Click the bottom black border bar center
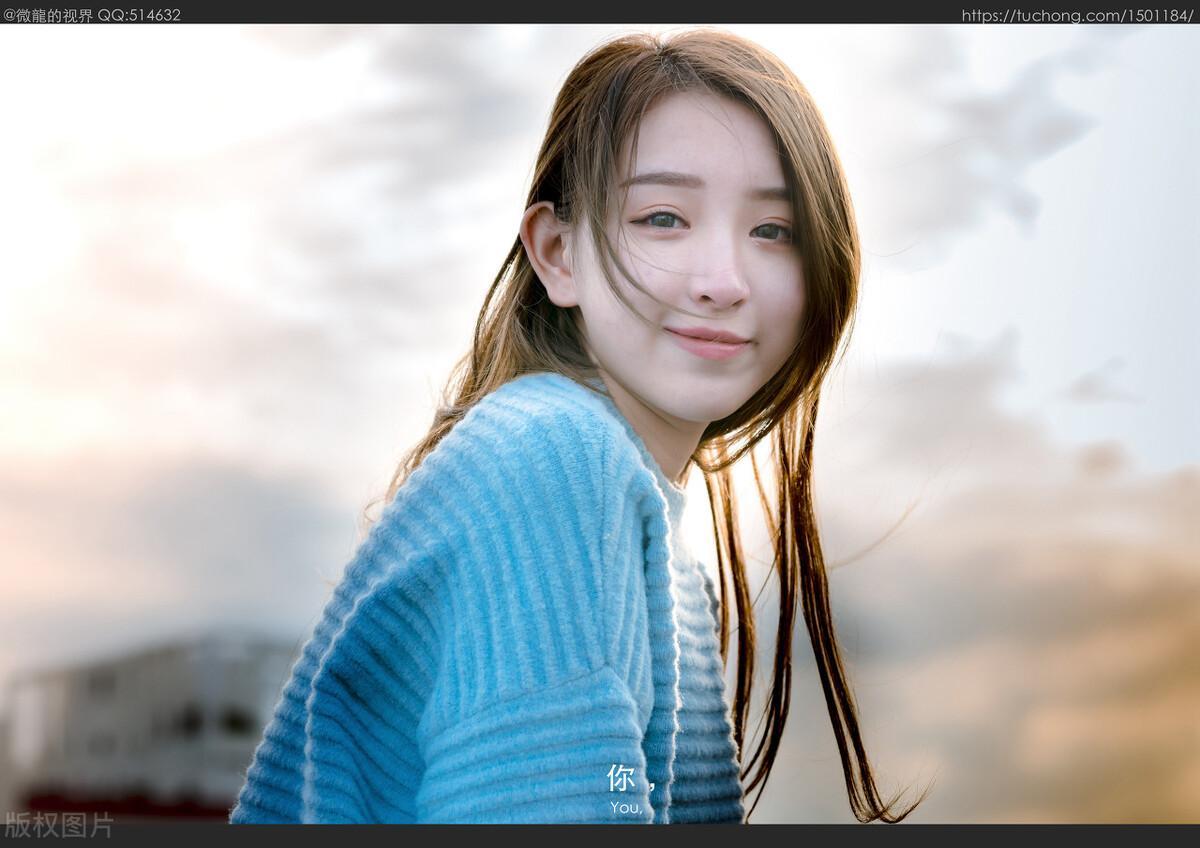The width and height of the screenshot is (1200, 848). [600, 836]
